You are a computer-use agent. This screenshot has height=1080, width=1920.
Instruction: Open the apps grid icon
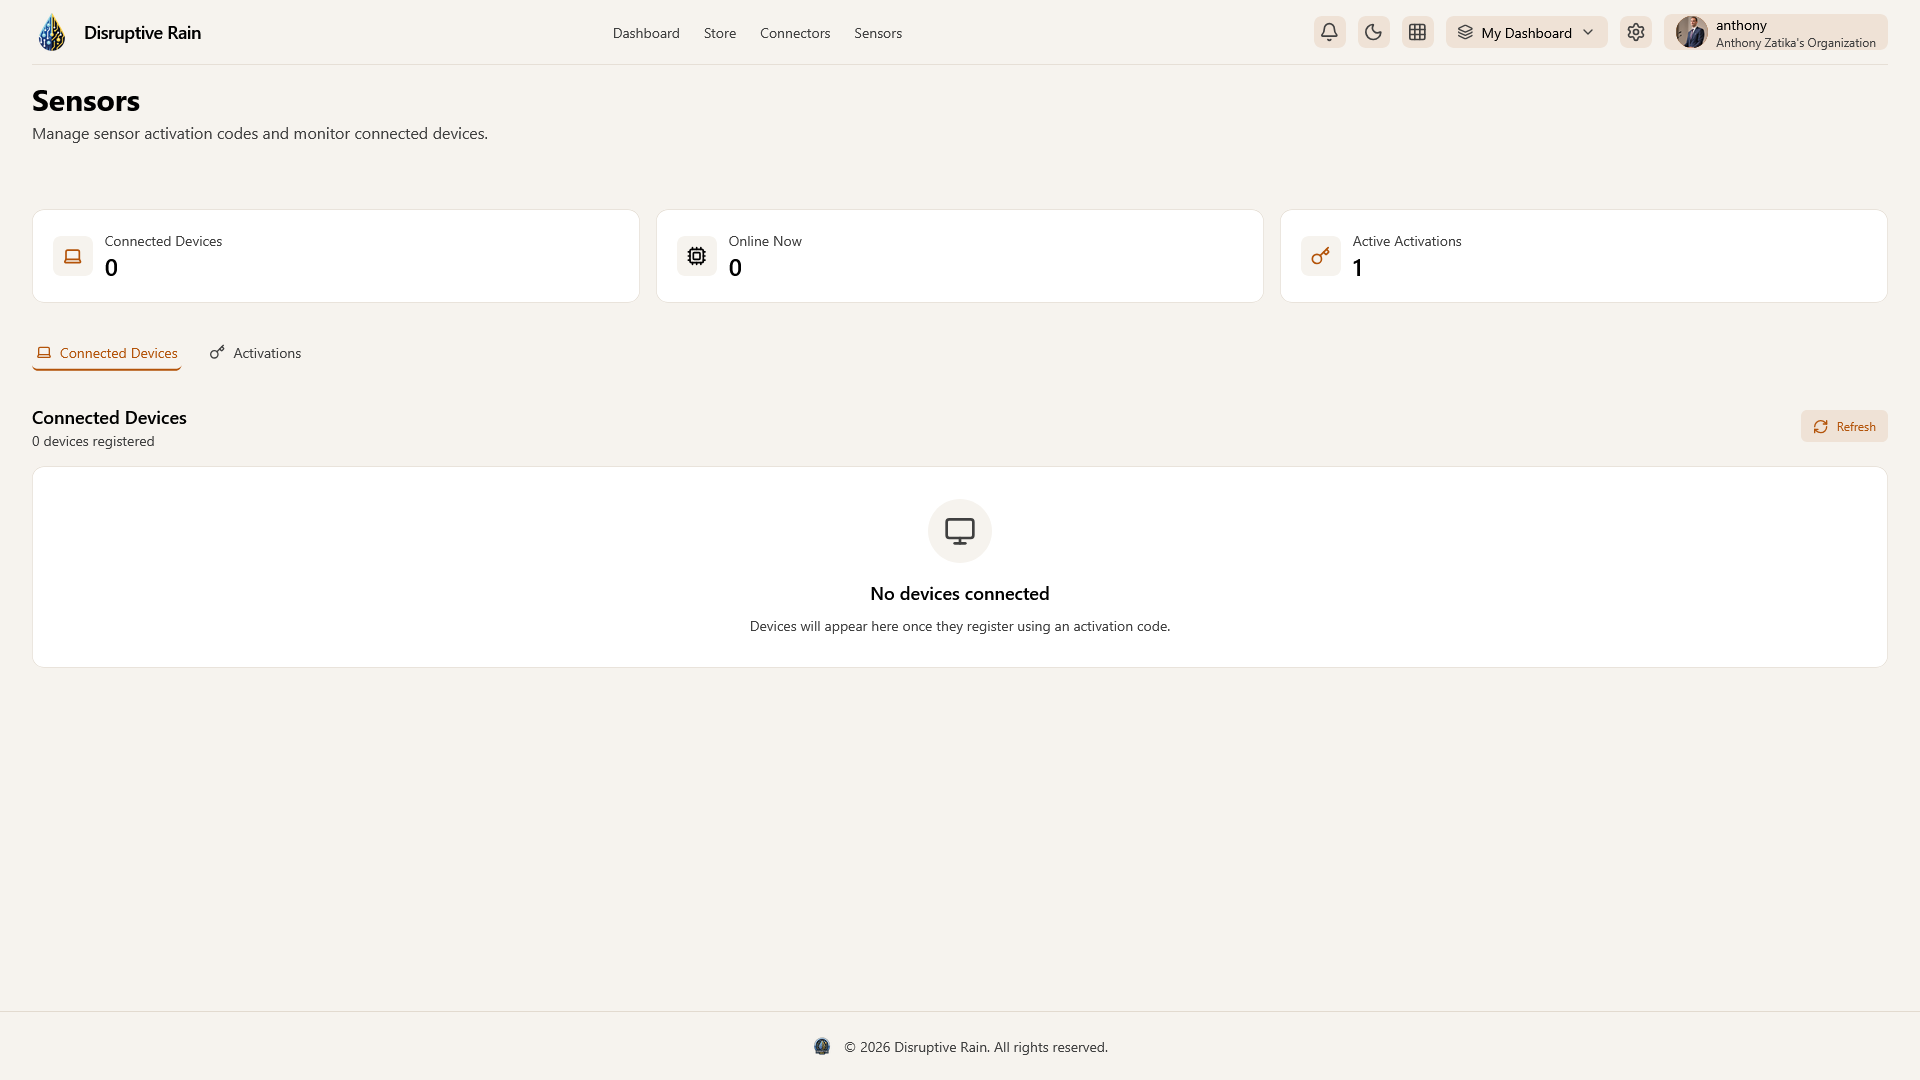[x=1417, y=33]
